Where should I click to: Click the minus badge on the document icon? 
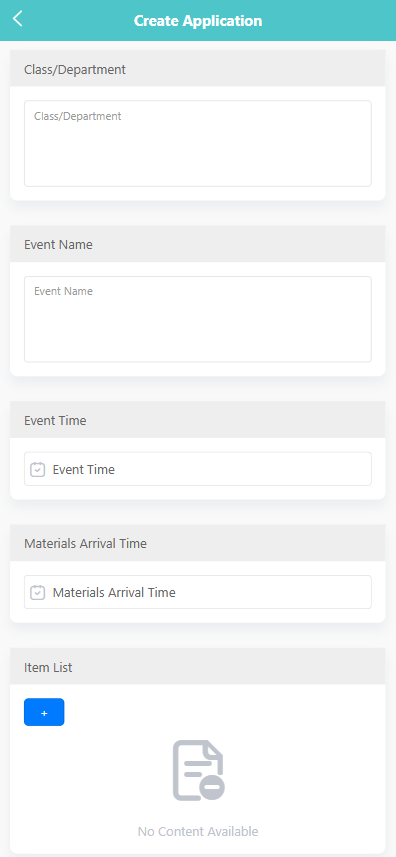point(212,788)
